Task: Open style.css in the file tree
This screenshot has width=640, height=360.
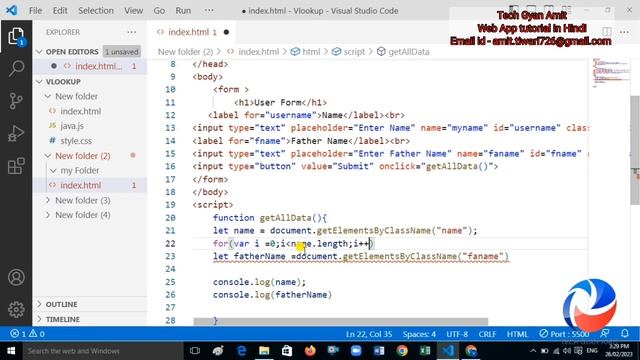Action: tap(90, 141)
